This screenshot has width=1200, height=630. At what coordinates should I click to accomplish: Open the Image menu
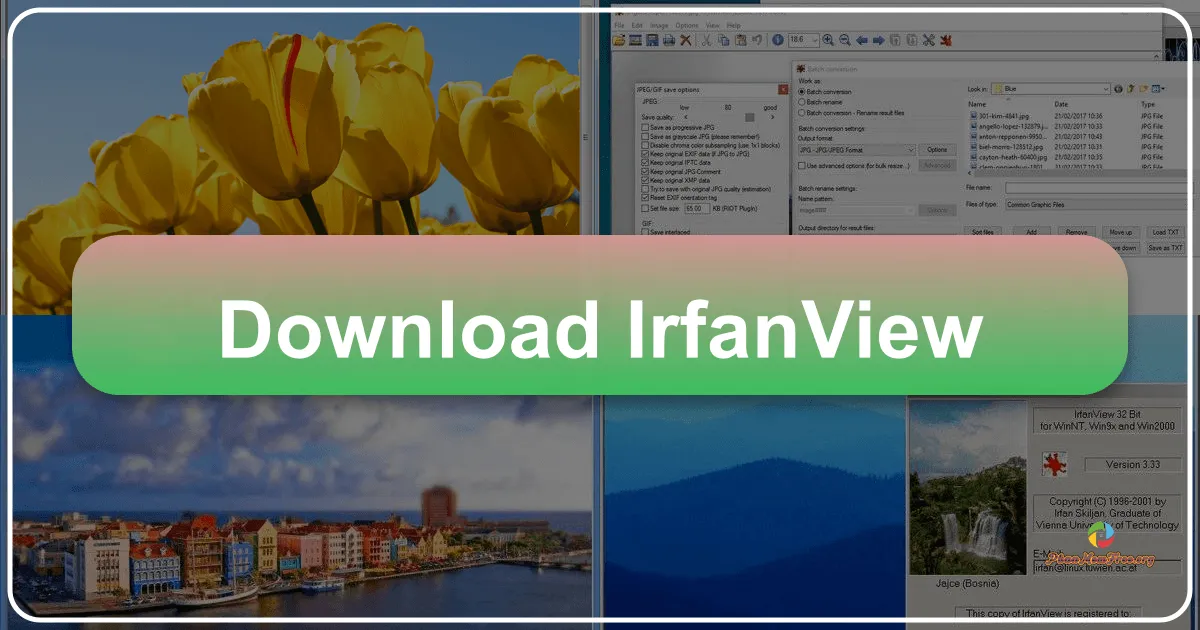pos(660,25)
